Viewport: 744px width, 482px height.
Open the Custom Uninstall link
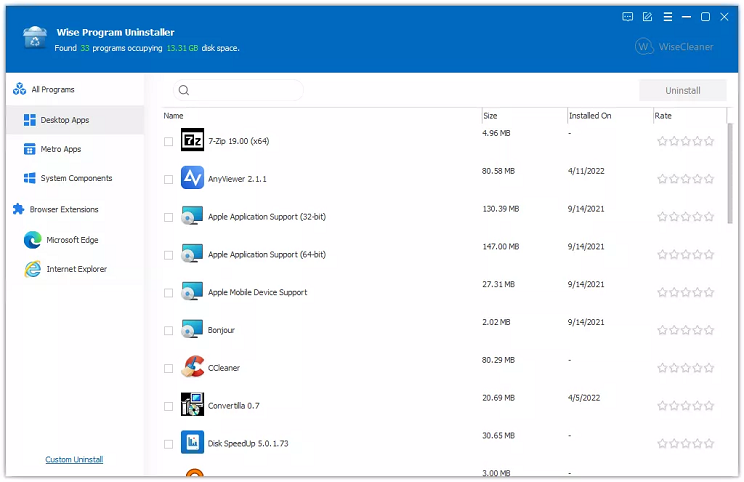(74, 459)
